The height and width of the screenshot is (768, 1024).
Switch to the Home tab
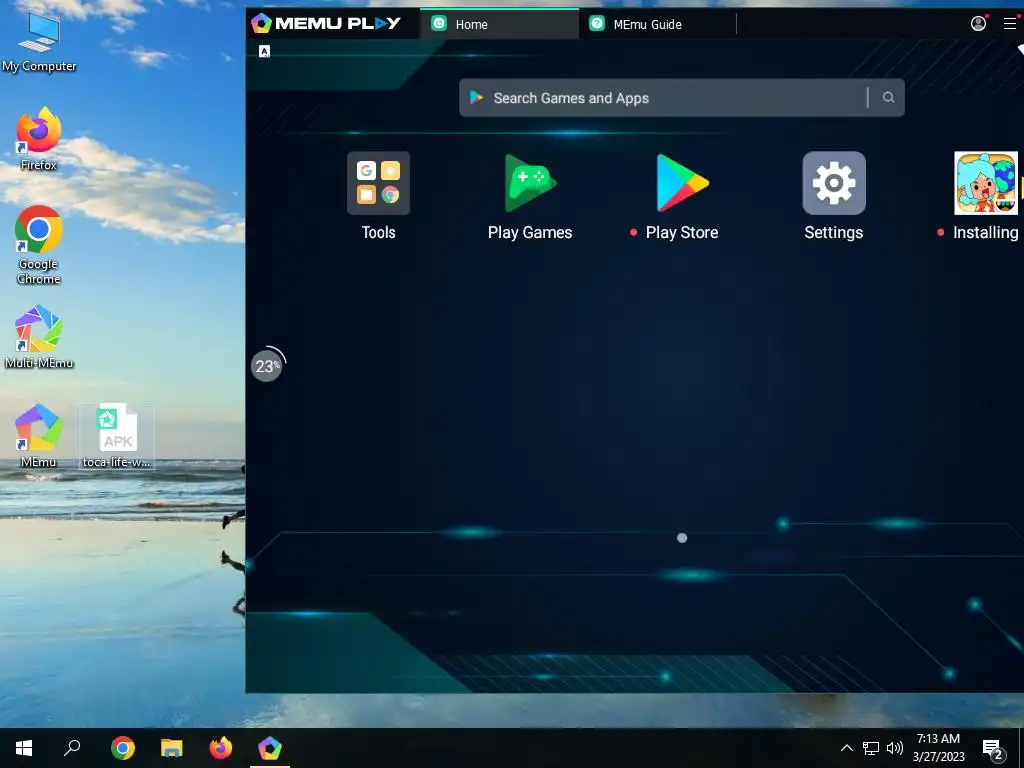click(x=499, y=24)
